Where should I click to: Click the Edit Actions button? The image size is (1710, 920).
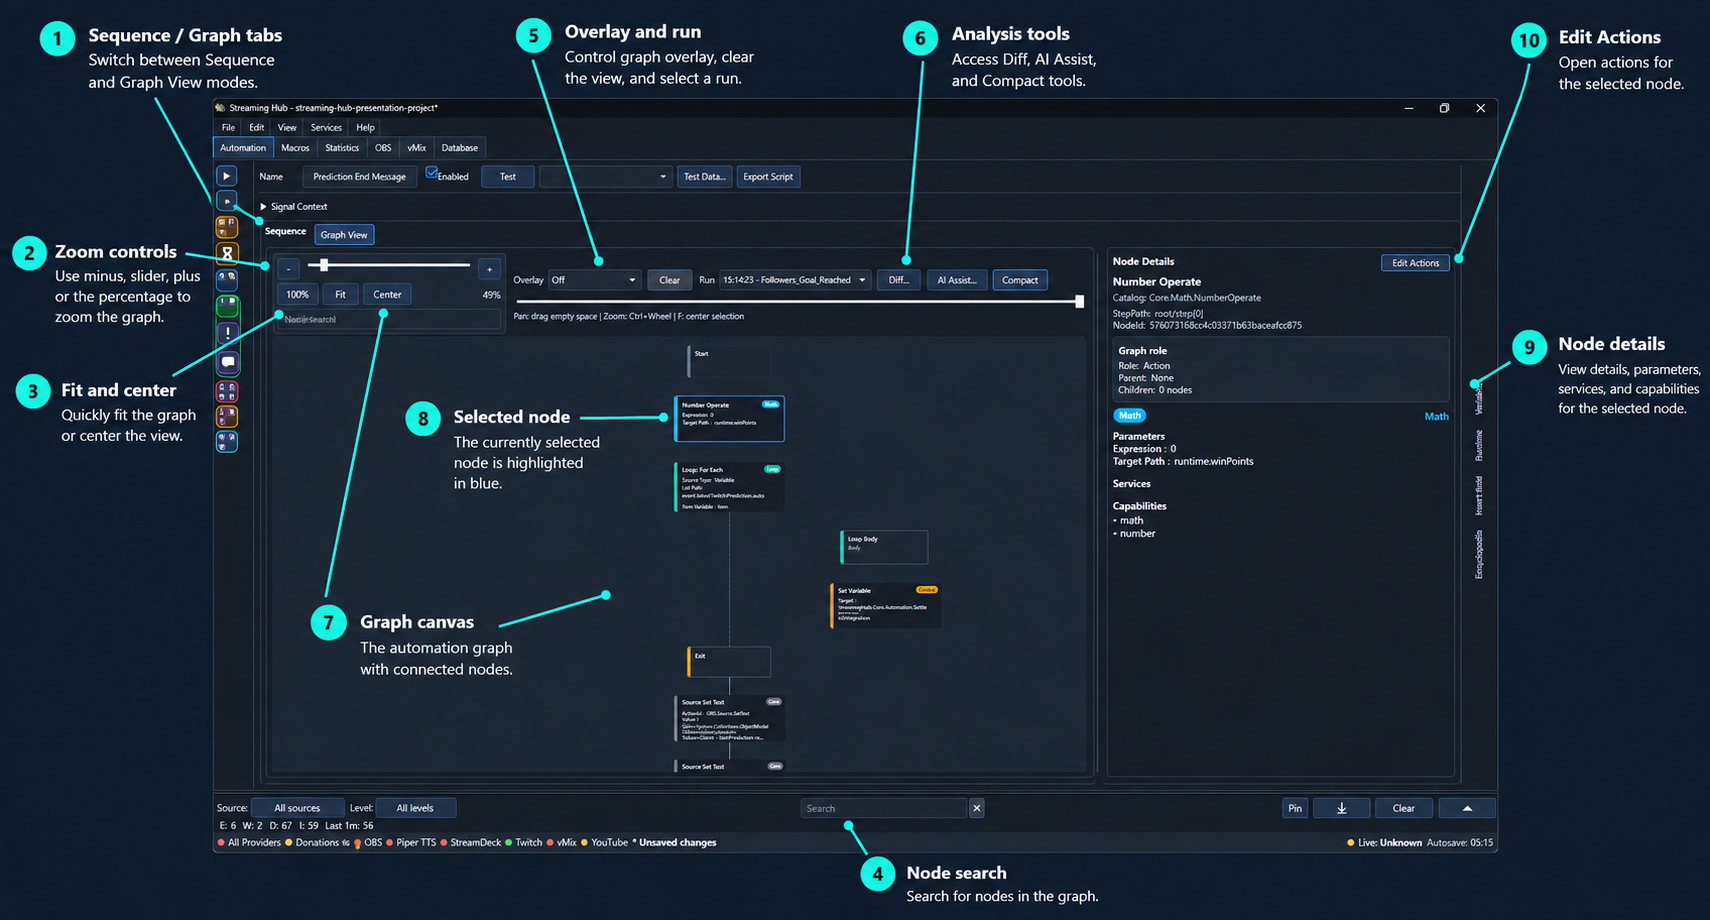(1415, 263)
